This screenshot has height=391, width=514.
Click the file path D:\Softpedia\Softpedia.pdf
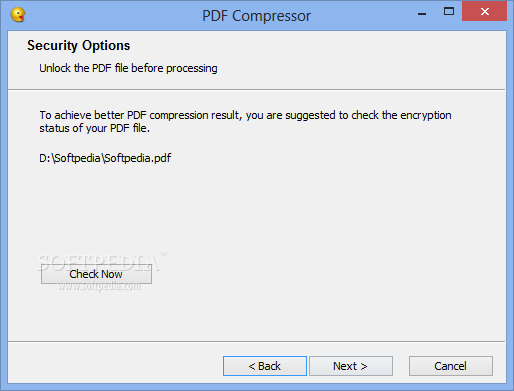105,158
